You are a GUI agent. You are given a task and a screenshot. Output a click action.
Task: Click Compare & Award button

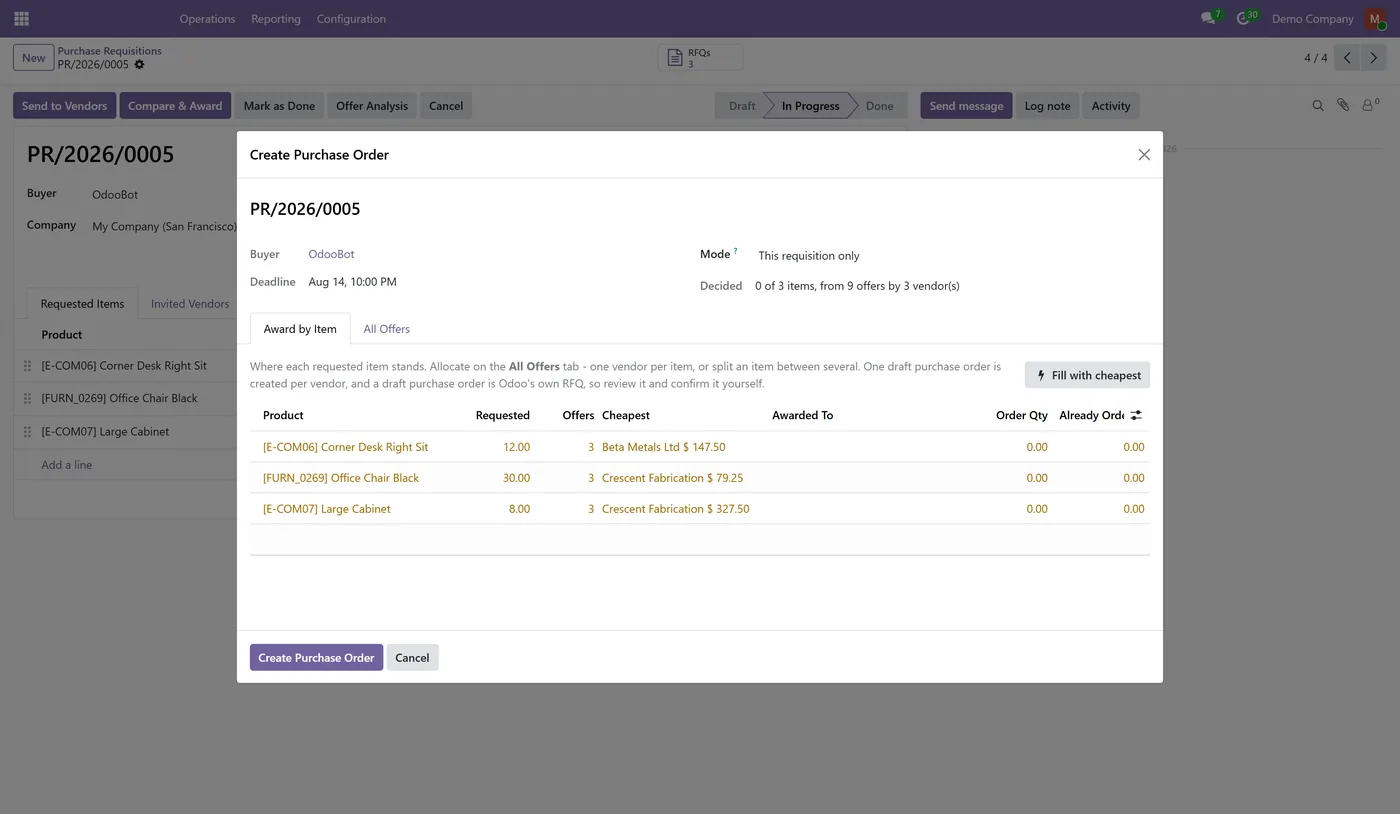point(175,105)
